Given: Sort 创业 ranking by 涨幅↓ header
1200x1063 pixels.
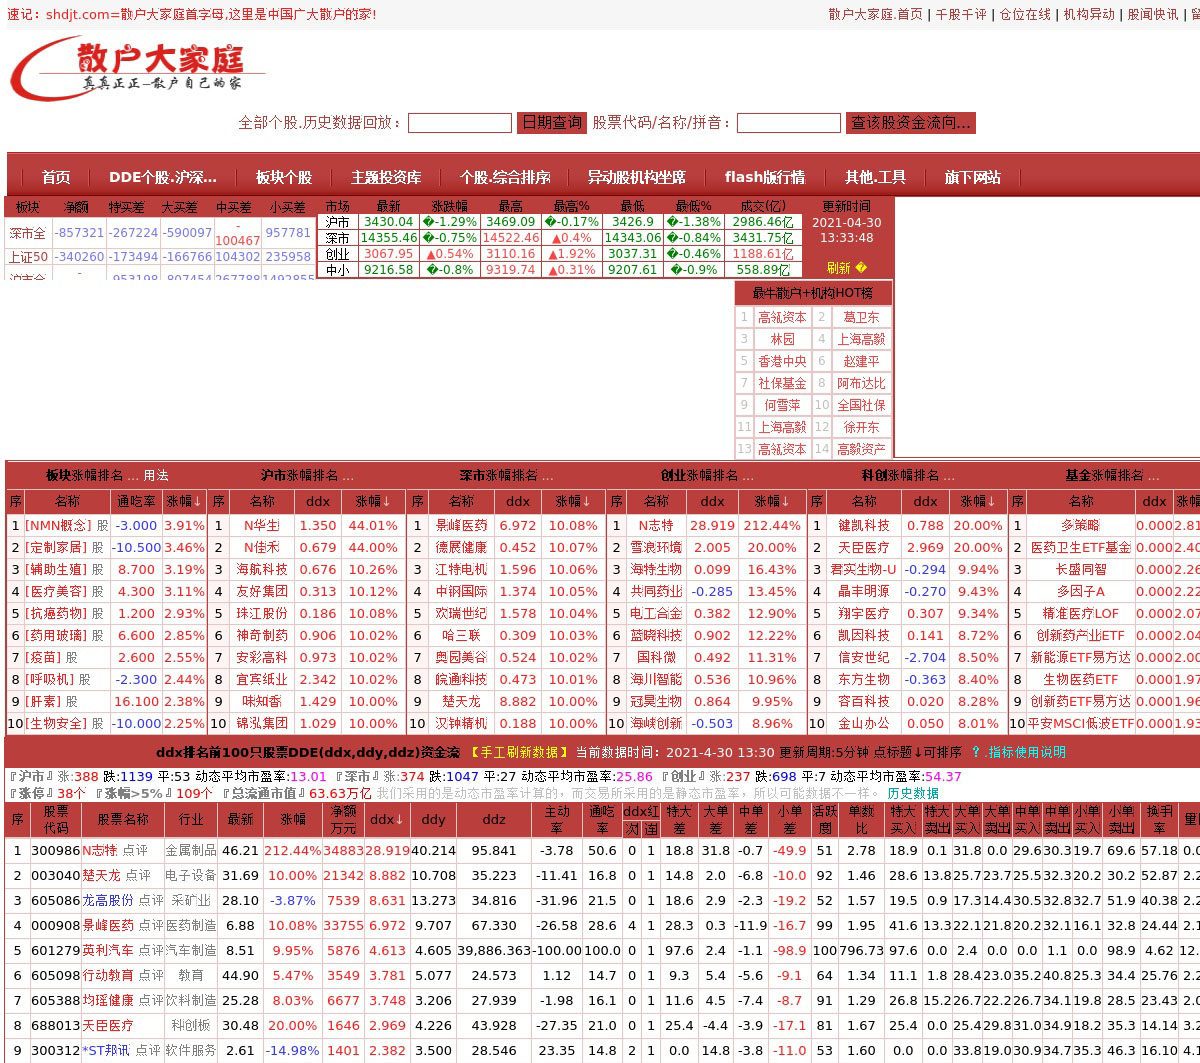Looking at the screenshot, I should click(x=772, y=501).
